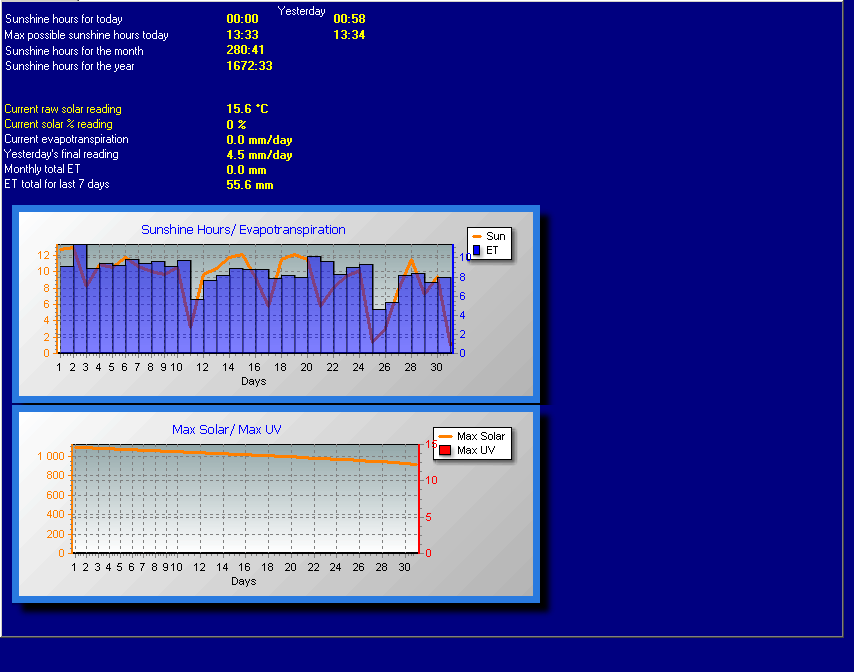The height and width of the screenshot is (672, 854).
Task: Click the raw solar reading 15.6 °C
Action: pyautogui.click(x=247, y=109)
